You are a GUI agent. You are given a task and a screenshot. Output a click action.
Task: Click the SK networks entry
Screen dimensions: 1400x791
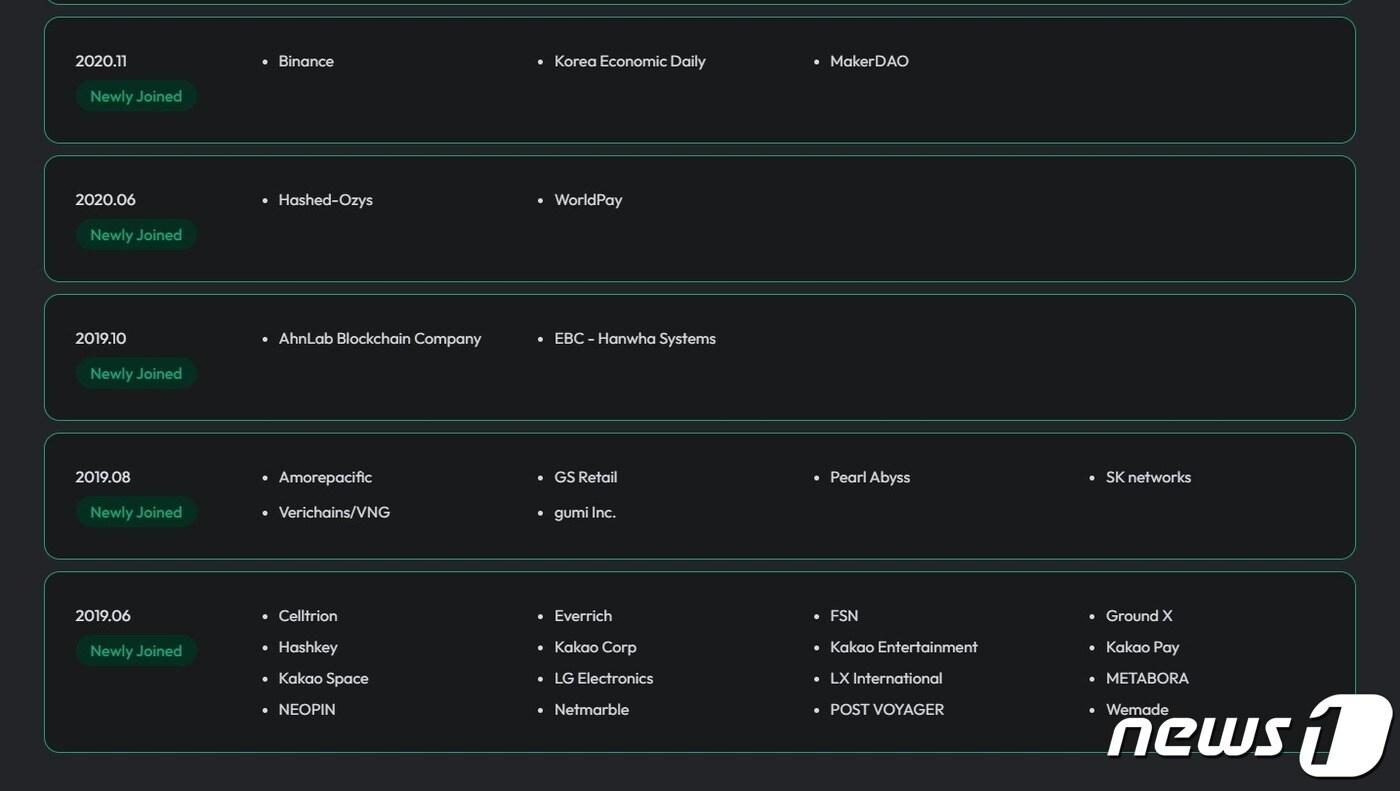point(1148,477)
